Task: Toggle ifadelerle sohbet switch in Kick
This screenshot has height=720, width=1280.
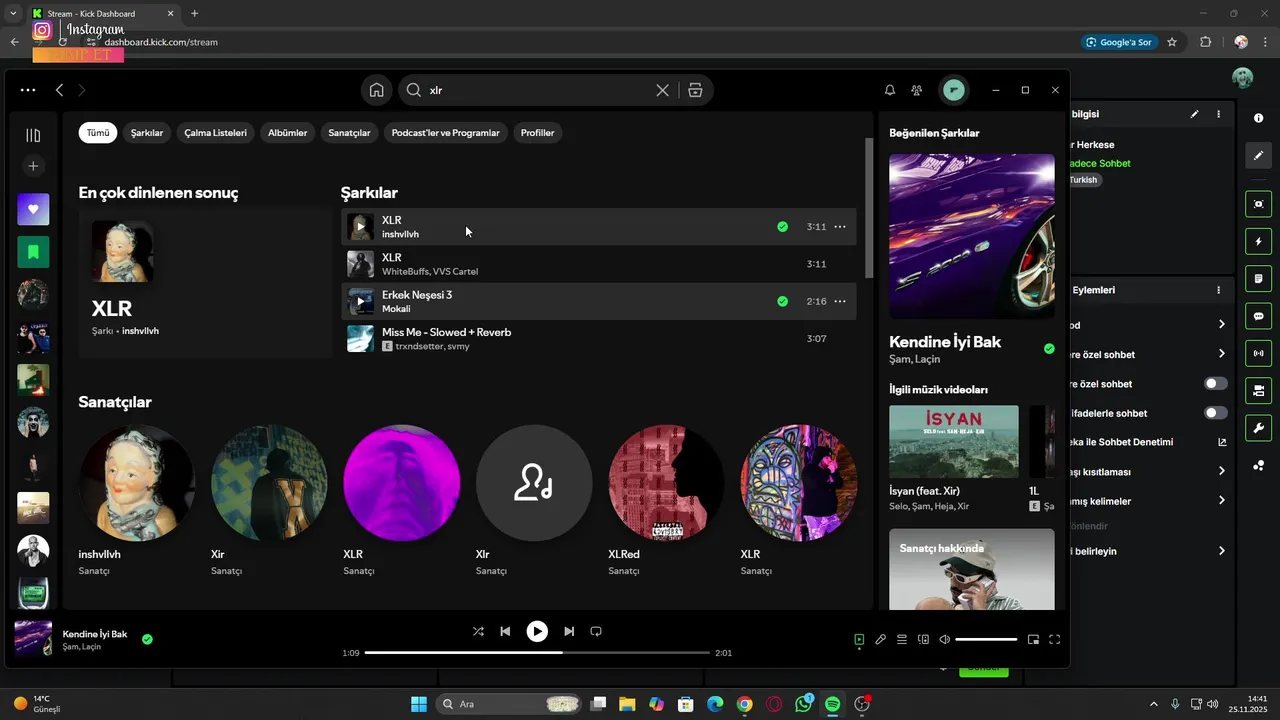Action: click(1216, 413)
